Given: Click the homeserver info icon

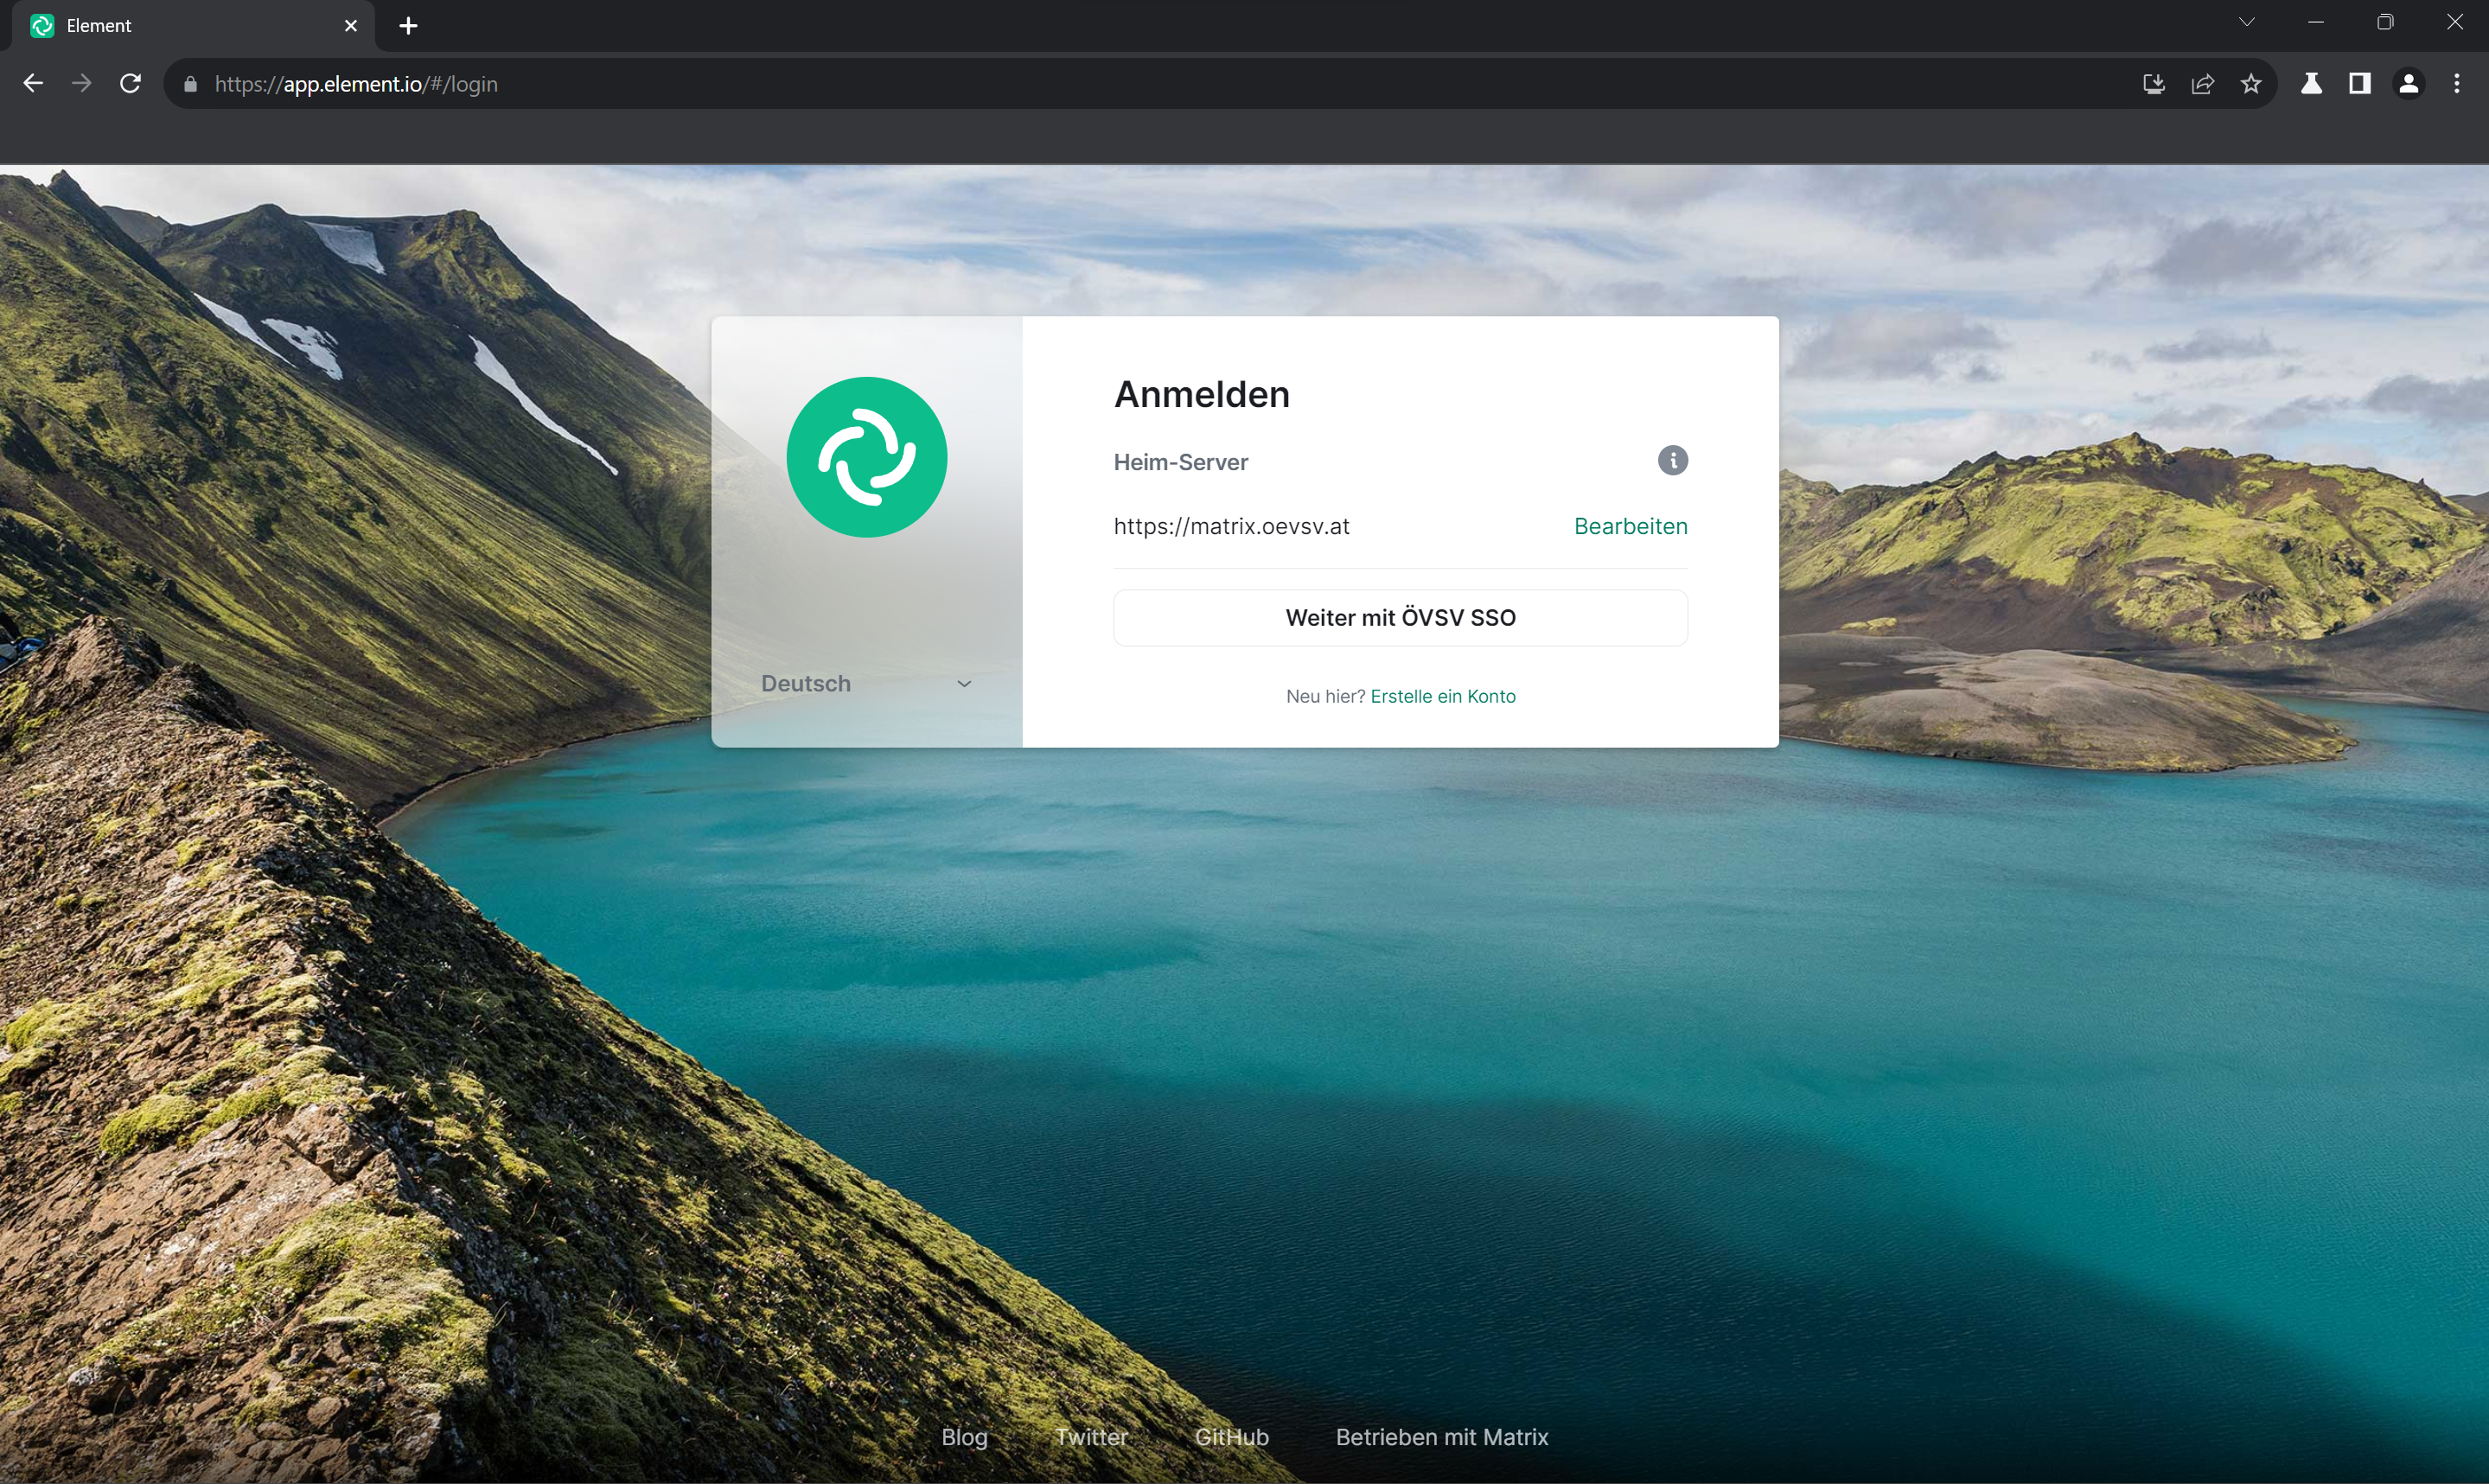Looking at the screenshot, I should pyautogui.click(x=1672, y=460).
